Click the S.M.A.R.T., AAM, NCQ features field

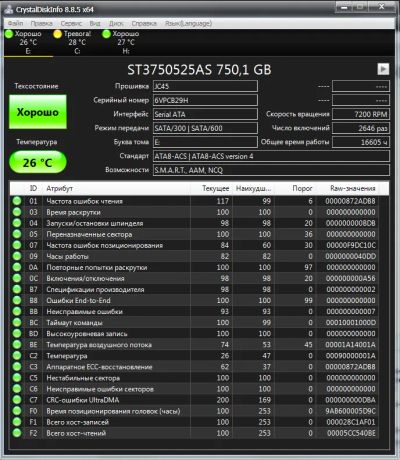tap(271, 170)
